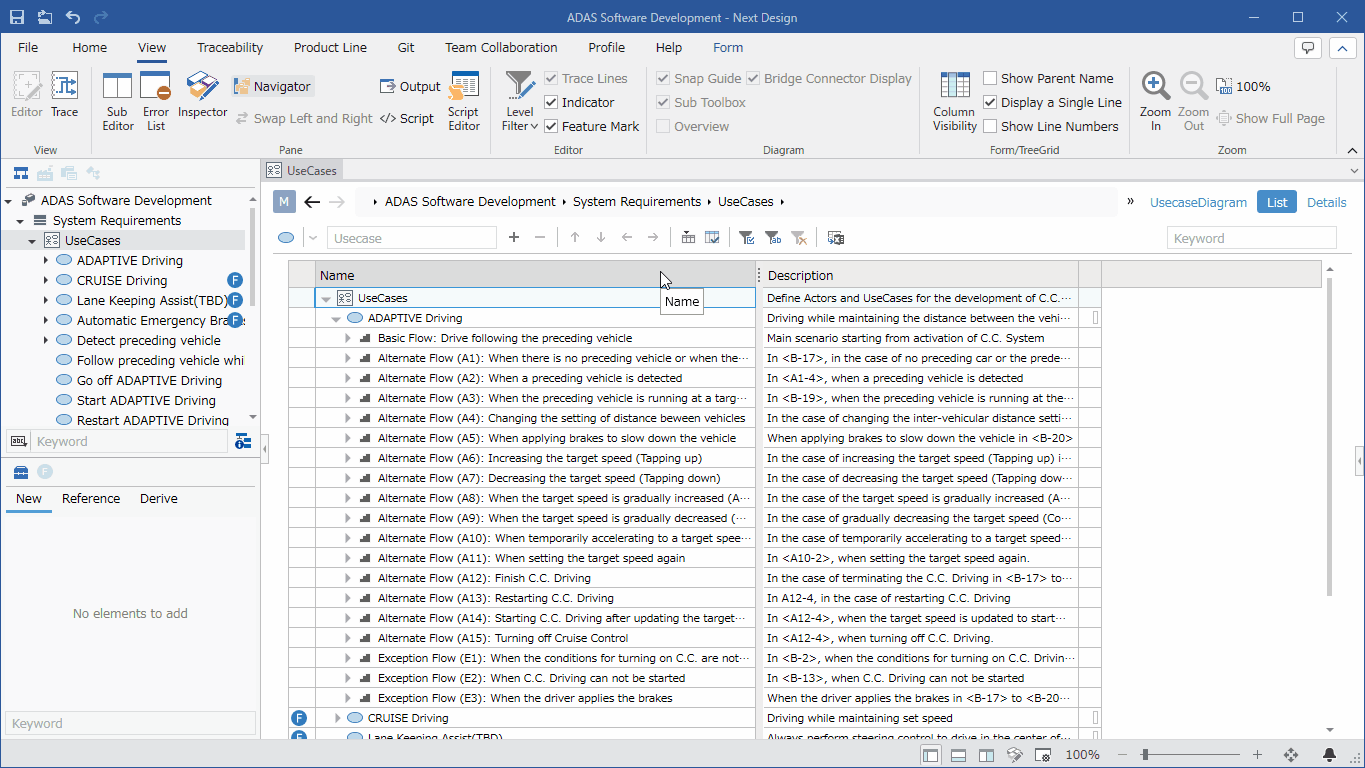
Task: Open the dropdown arrow beside Usecase field
Action: [313, 238]
